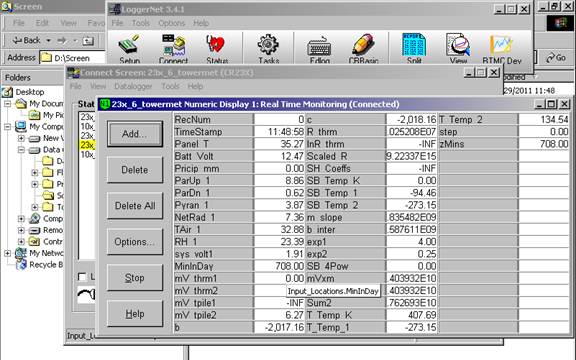Click the Panel_T label cell
Viewport: 576px width, 360px height.
tap(213, 144)
